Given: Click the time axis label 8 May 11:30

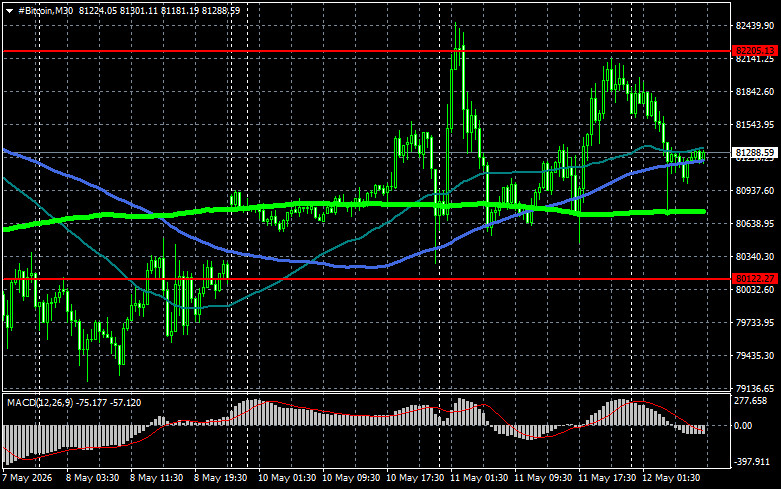Looking at the screenshot, I should pos(156,478).
